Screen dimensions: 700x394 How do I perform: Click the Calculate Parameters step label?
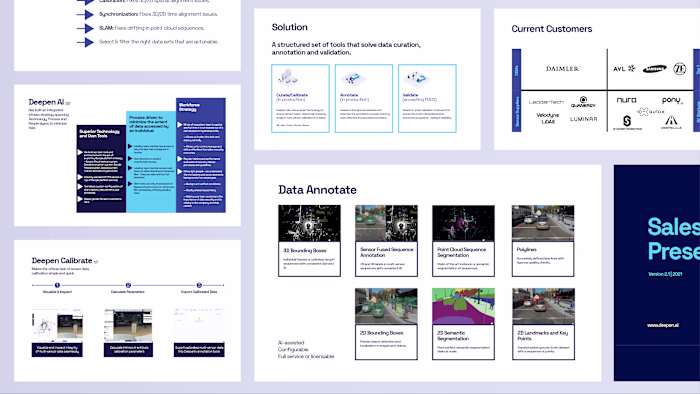(128, 292)
